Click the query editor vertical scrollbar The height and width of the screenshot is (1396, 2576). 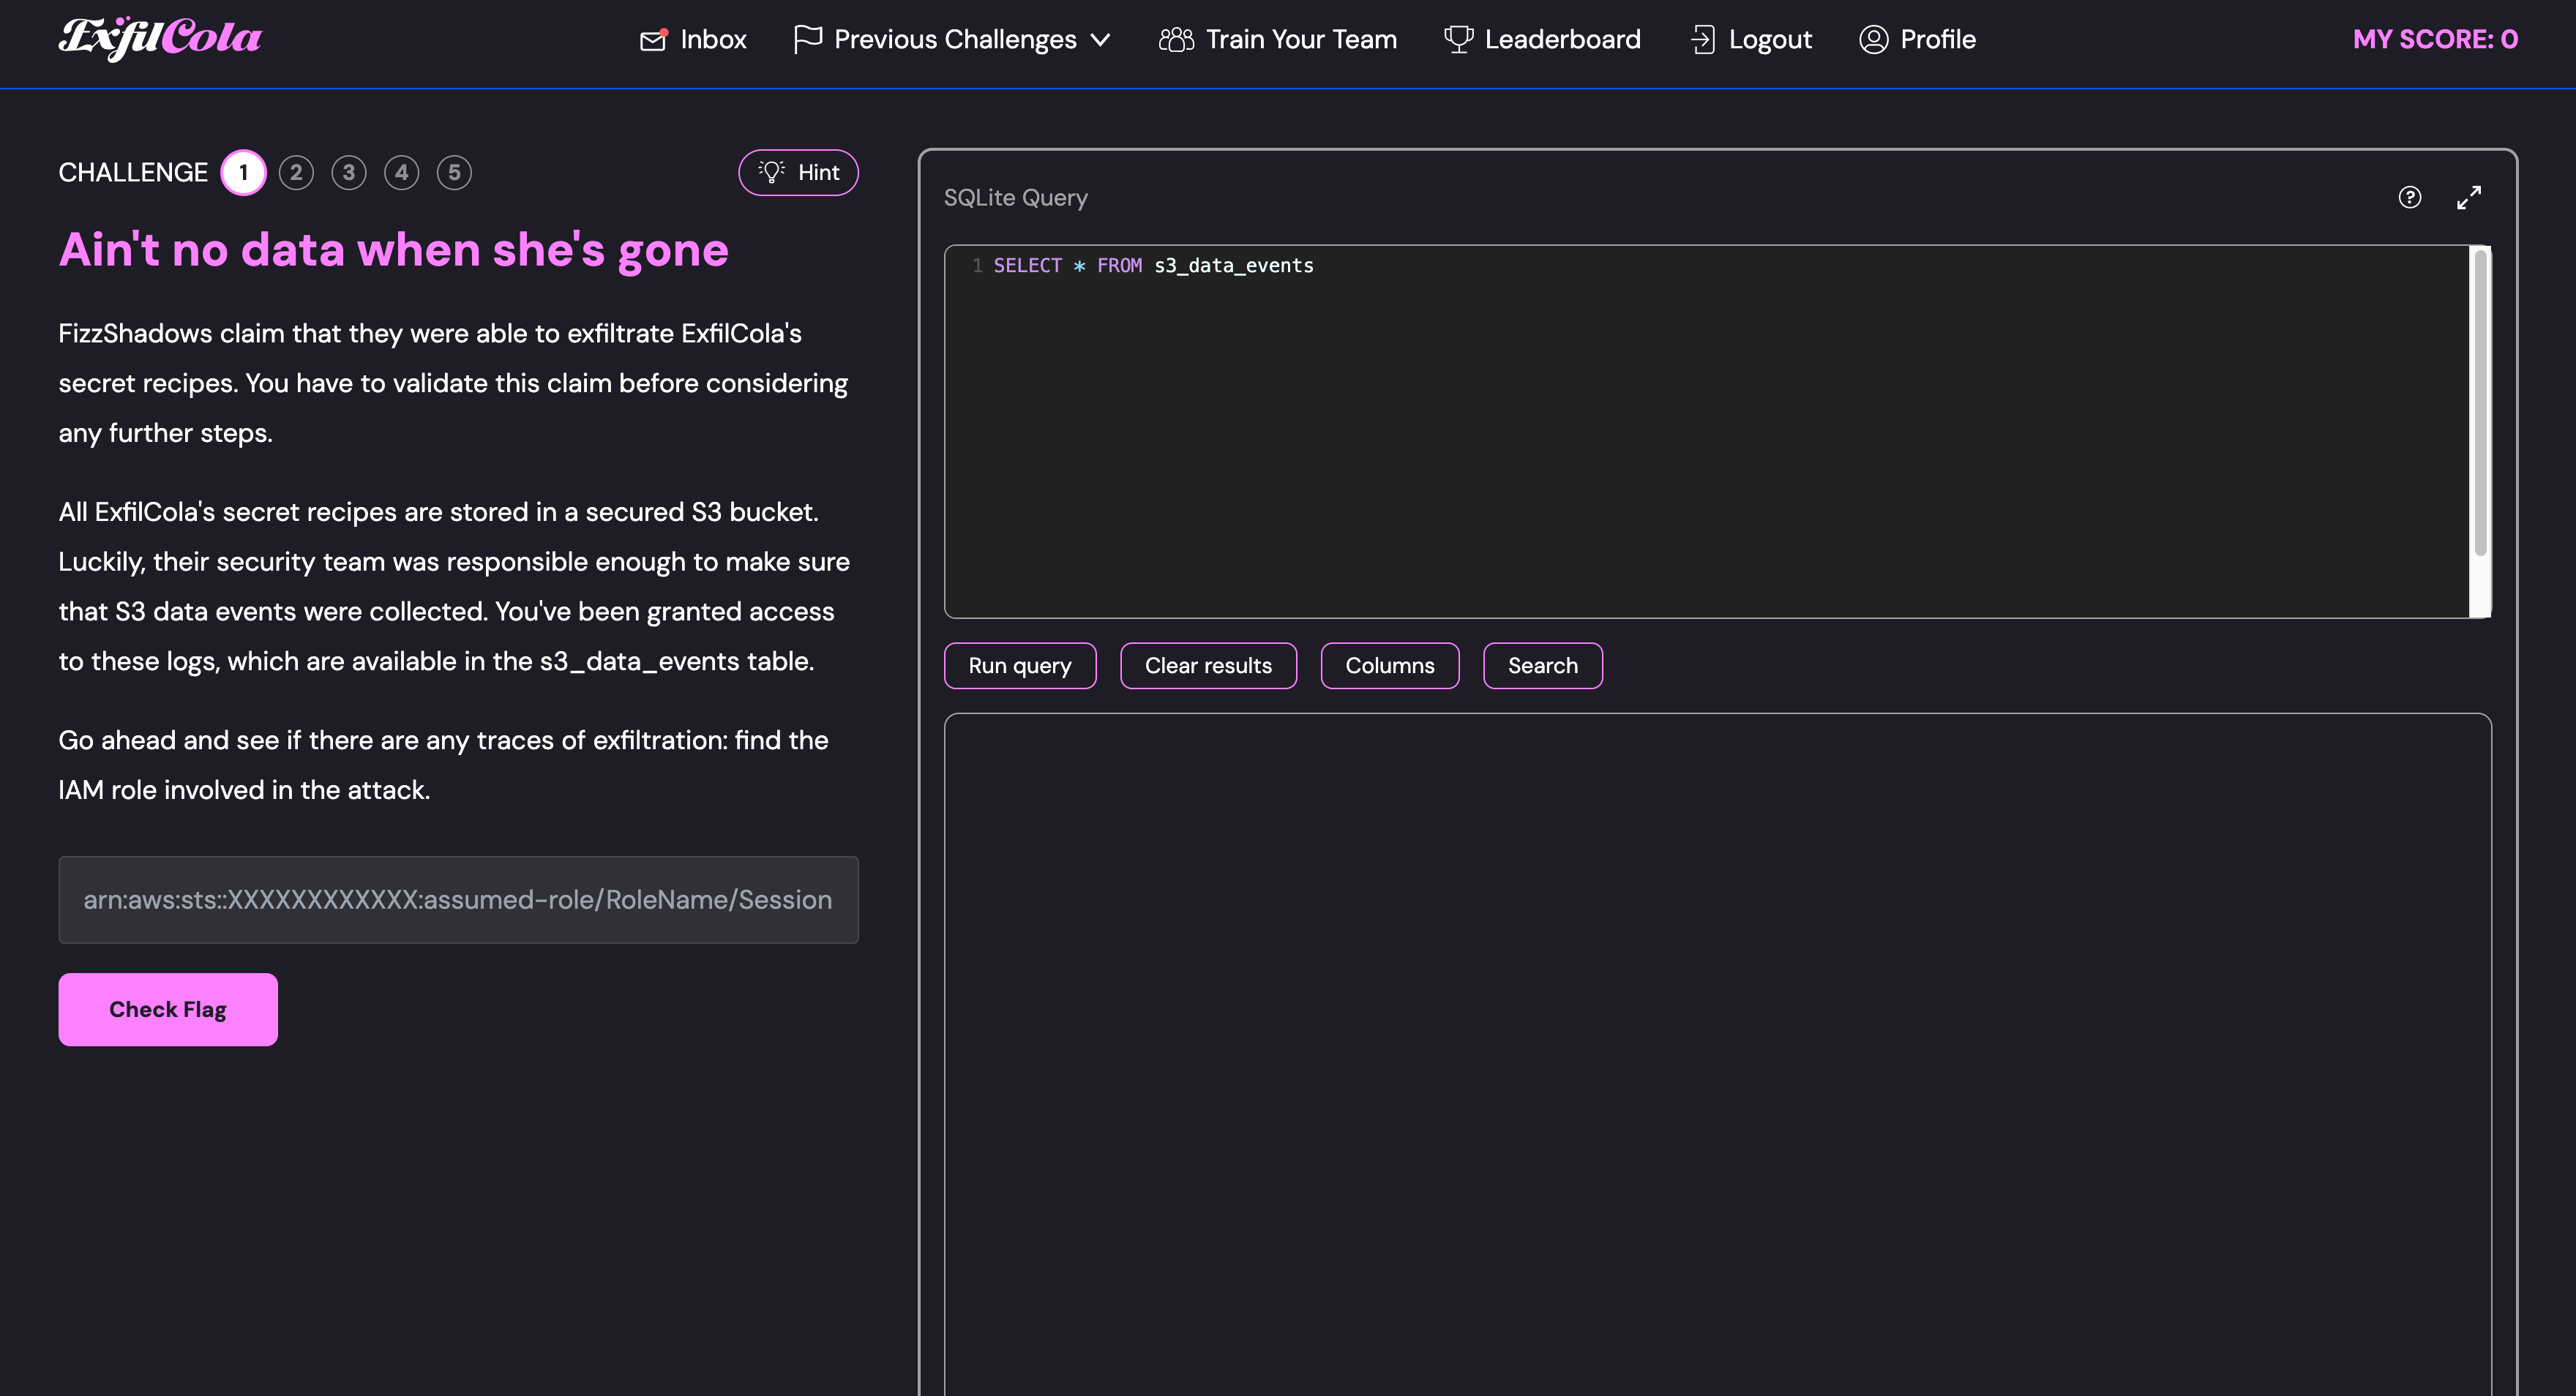pos(2480,400)
